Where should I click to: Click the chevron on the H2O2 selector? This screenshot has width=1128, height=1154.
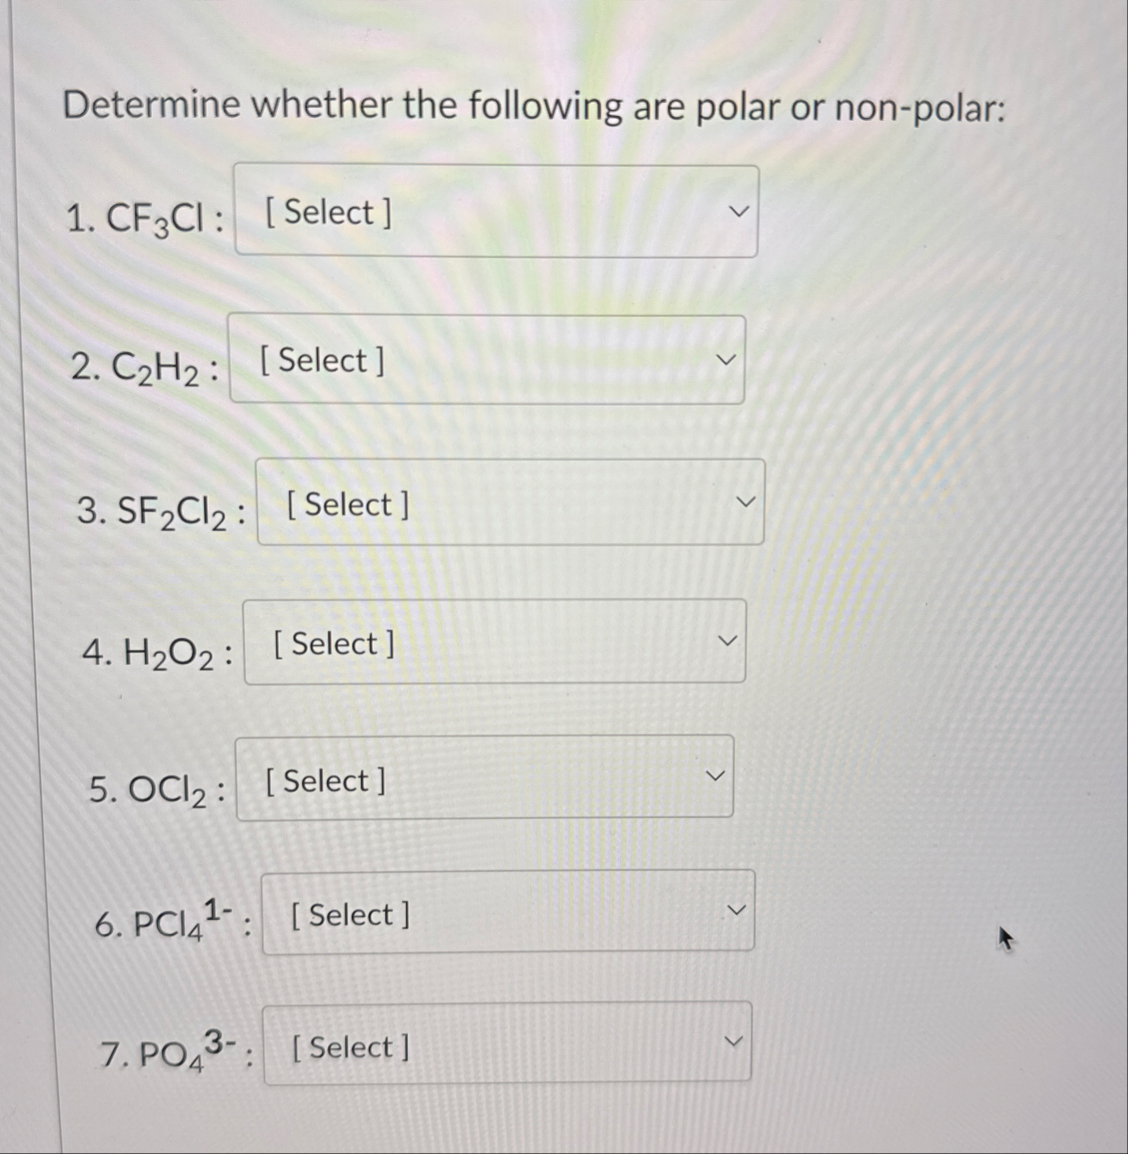click(x=729, y=640)
